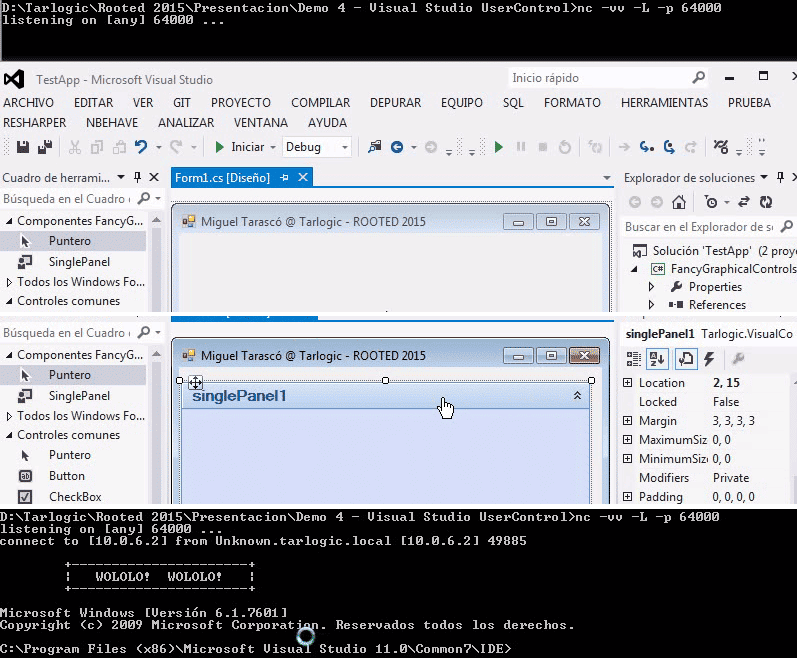
Task: Open the RESHARPER menu
Action: pos(35,123)
